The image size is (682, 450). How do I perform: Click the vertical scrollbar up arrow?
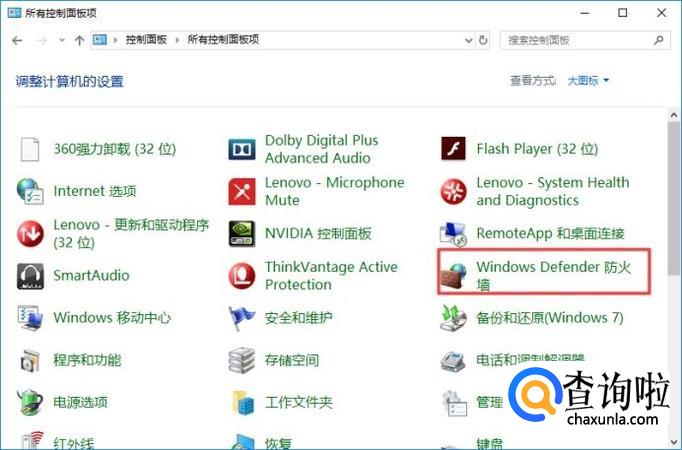(x=674, y=115)
